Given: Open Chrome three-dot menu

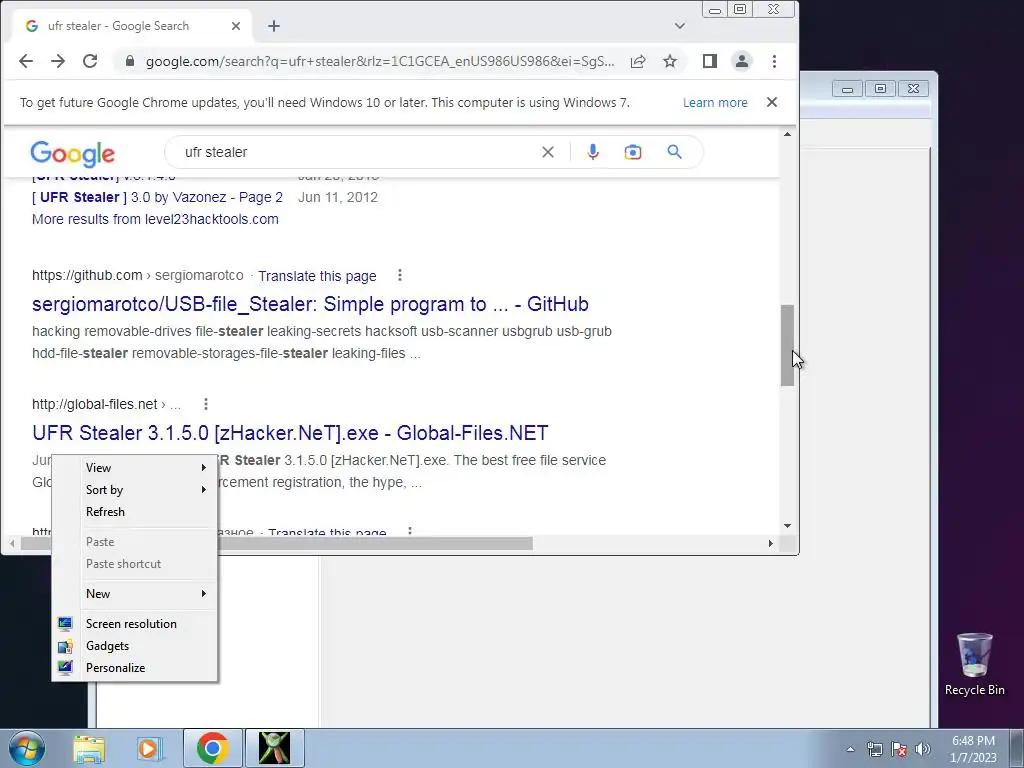Looking at the screenshot, I should 775,61.
